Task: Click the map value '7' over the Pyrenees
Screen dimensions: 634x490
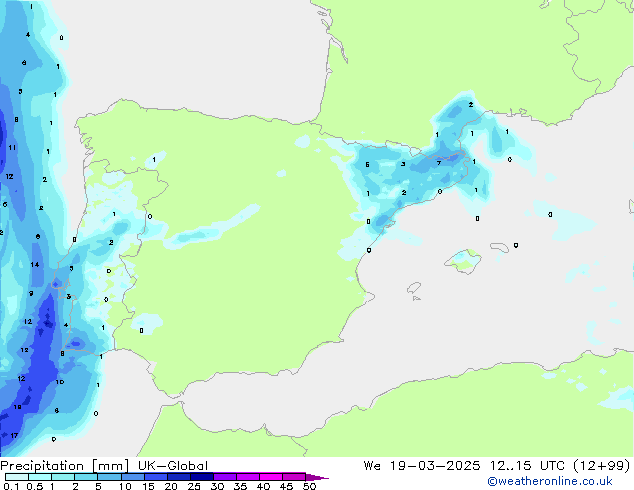Action: coord(439,163)
